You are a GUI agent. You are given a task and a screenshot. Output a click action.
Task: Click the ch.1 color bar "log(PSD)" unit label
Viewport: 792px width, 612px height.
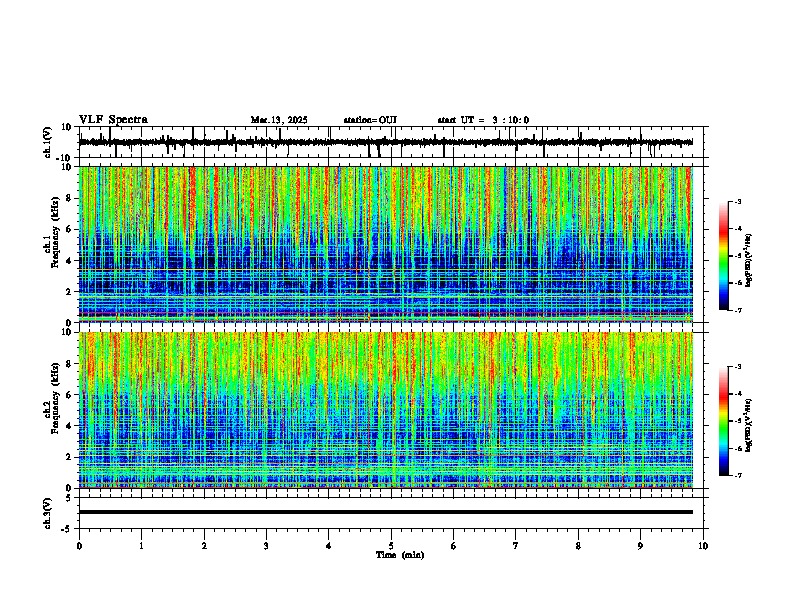[x=748, y=260]
